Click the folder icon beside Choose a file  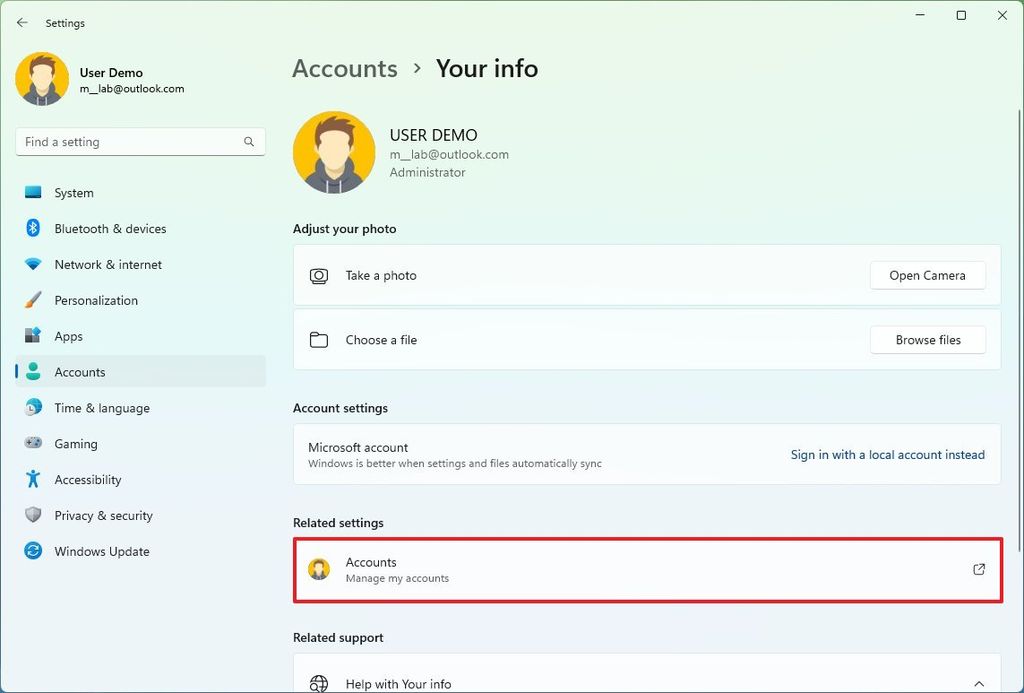tap(319, 339)
